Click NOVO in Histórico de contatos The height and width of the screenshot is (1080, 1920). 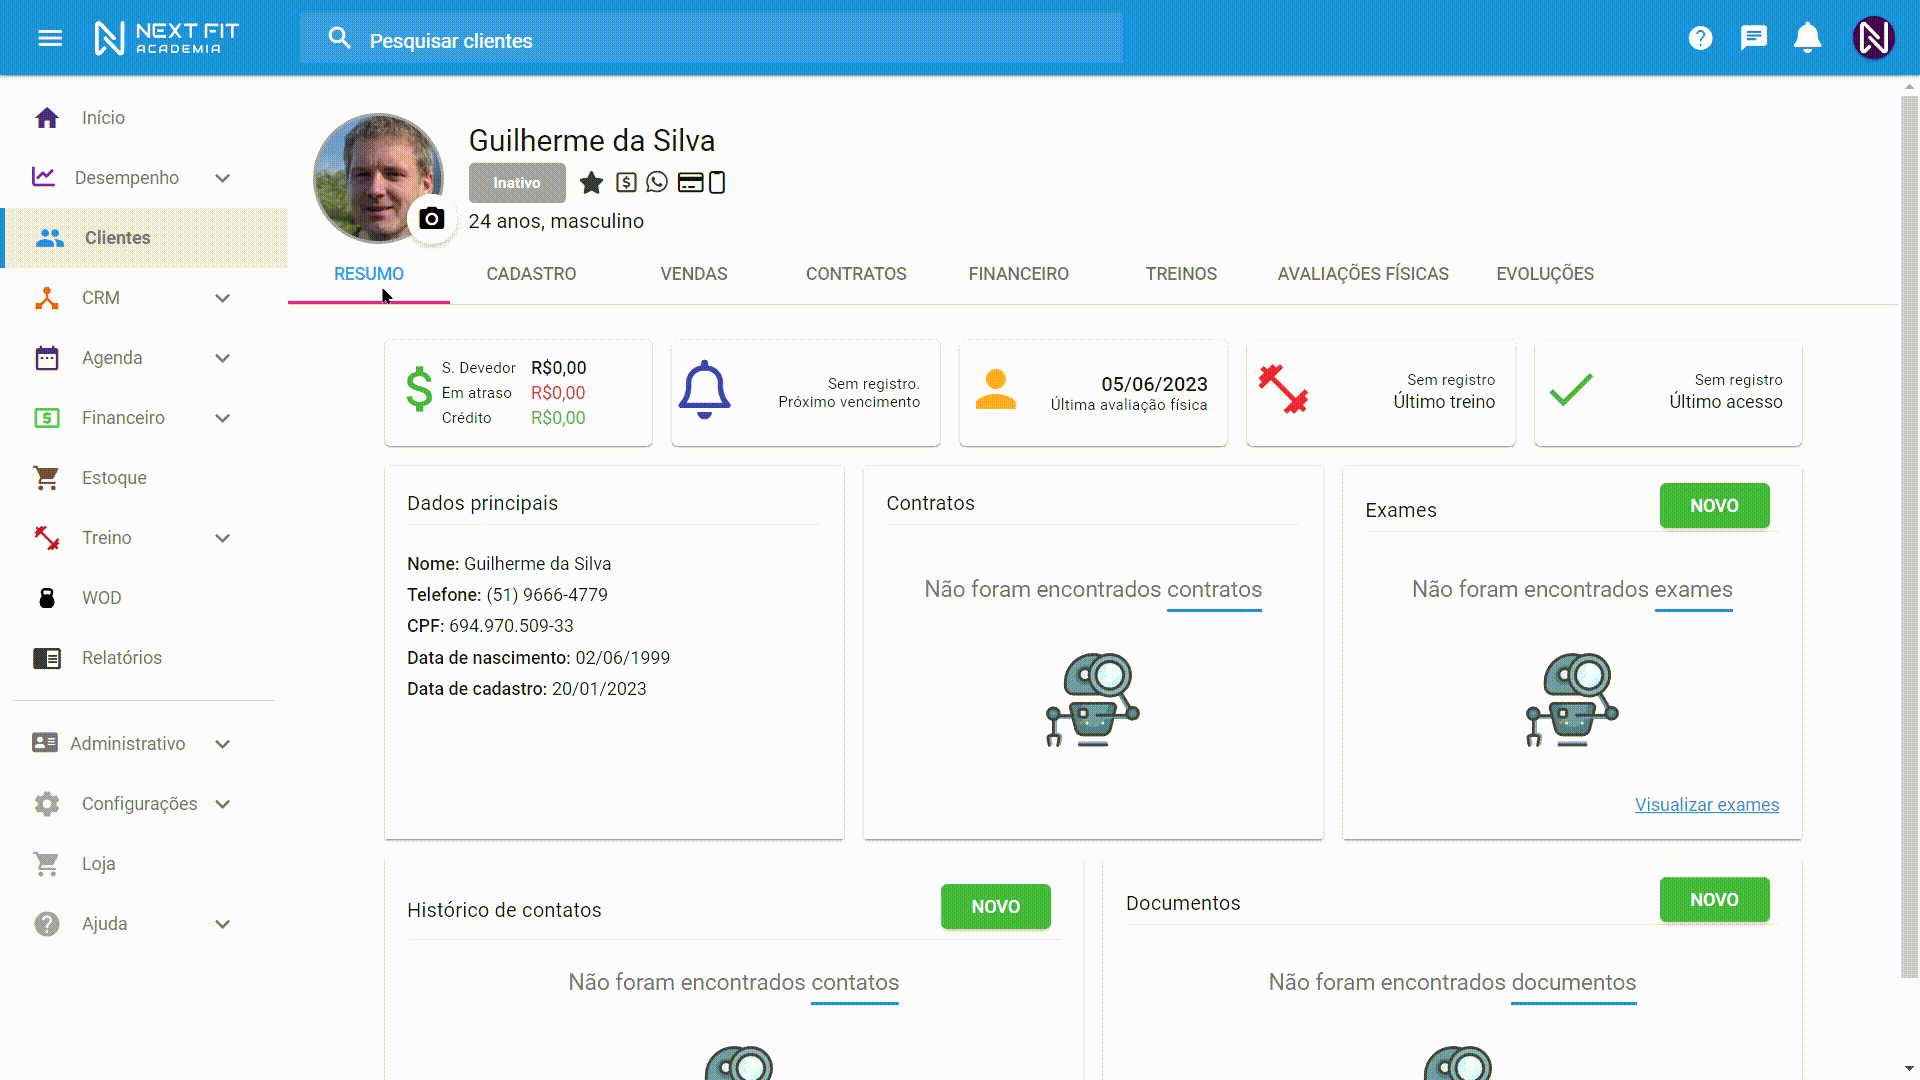[995, 907]
